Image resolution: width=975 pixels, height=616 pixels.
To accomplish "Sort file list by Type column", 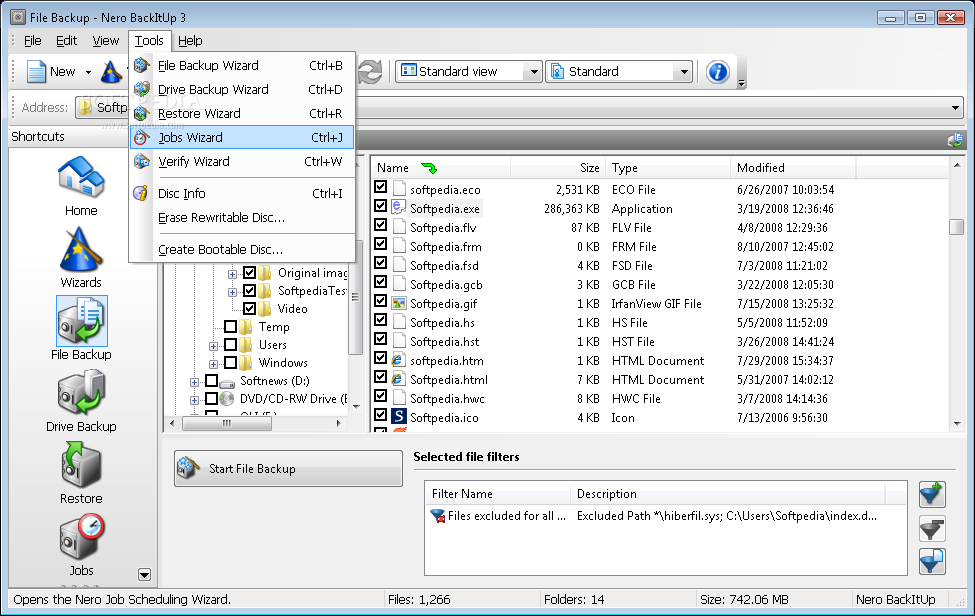I will (x=668, y=168).
